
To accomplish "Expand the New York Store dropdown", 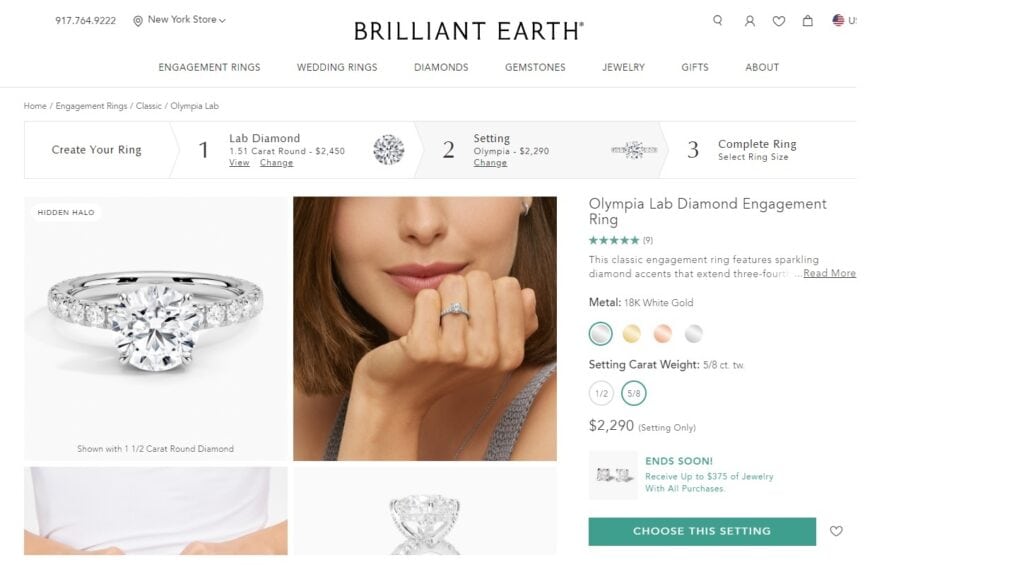I will point(187,20).
